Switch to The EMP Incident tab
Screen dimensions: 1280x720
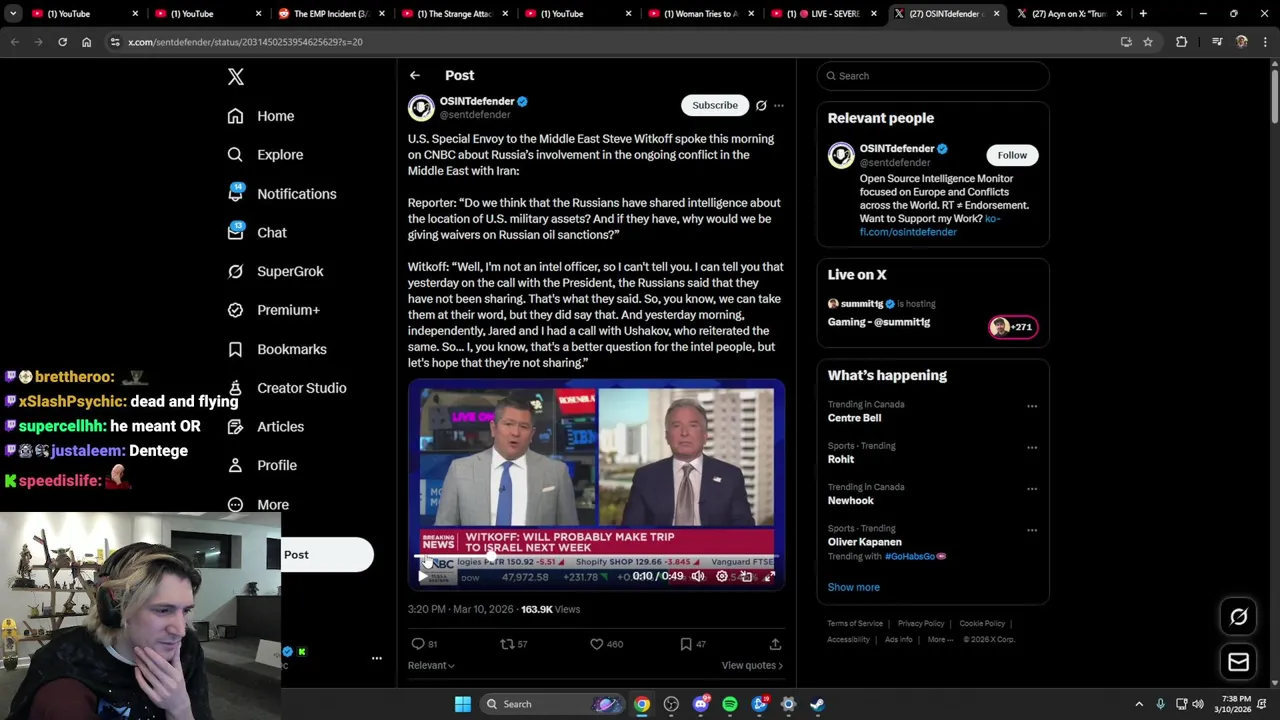331,14
